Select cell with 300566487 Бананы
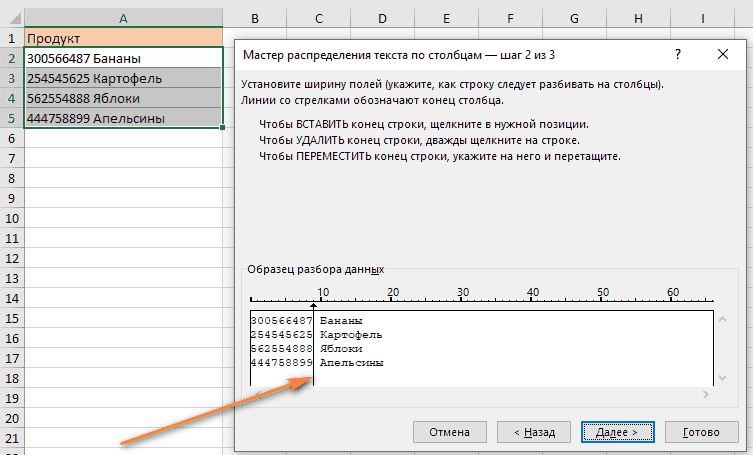This screenshot has width=753, height=455. pos(123,58)
